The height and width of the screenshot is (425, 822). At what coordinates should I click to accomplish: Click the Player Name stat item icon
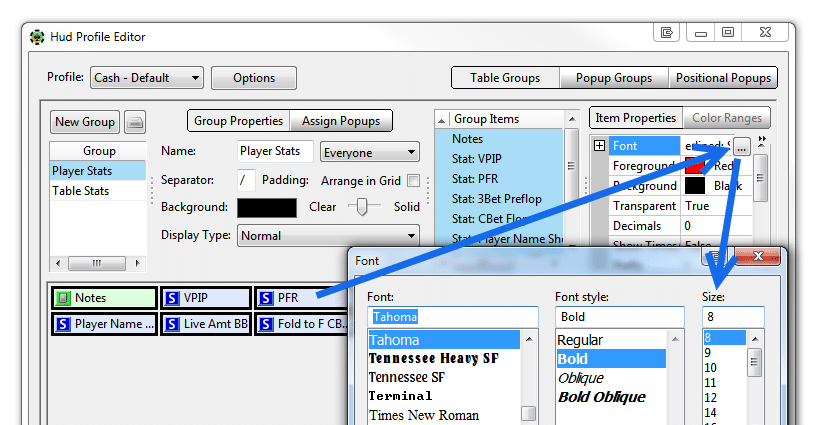[x=62, y=324]
